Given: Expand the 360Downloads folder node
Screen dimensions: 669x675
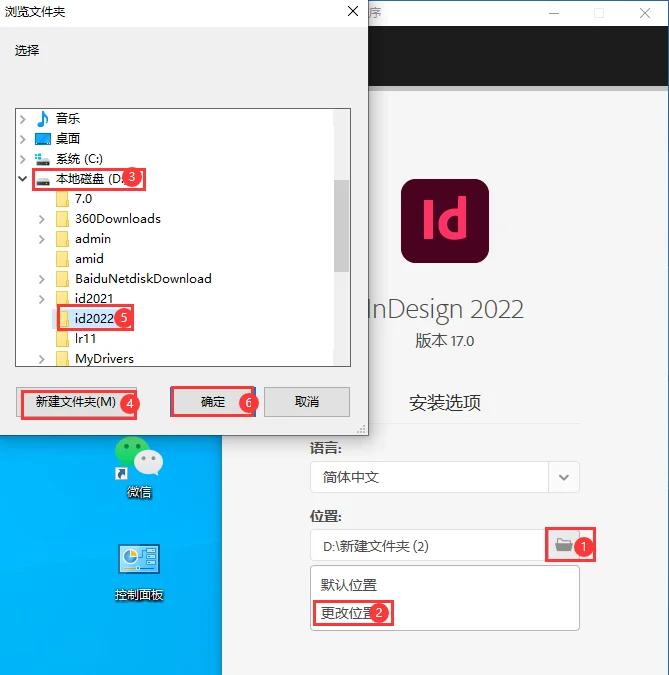Looking at the screenshot, I should point(42,219).
